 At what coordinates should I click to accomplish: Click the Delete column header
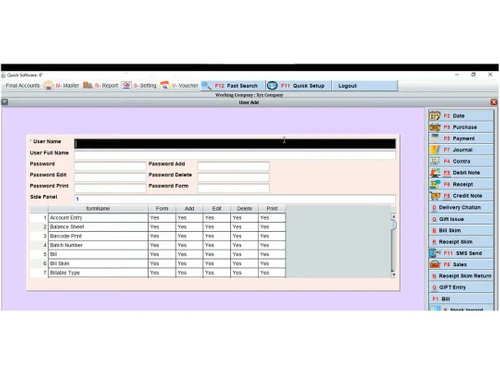pos(244,209)
